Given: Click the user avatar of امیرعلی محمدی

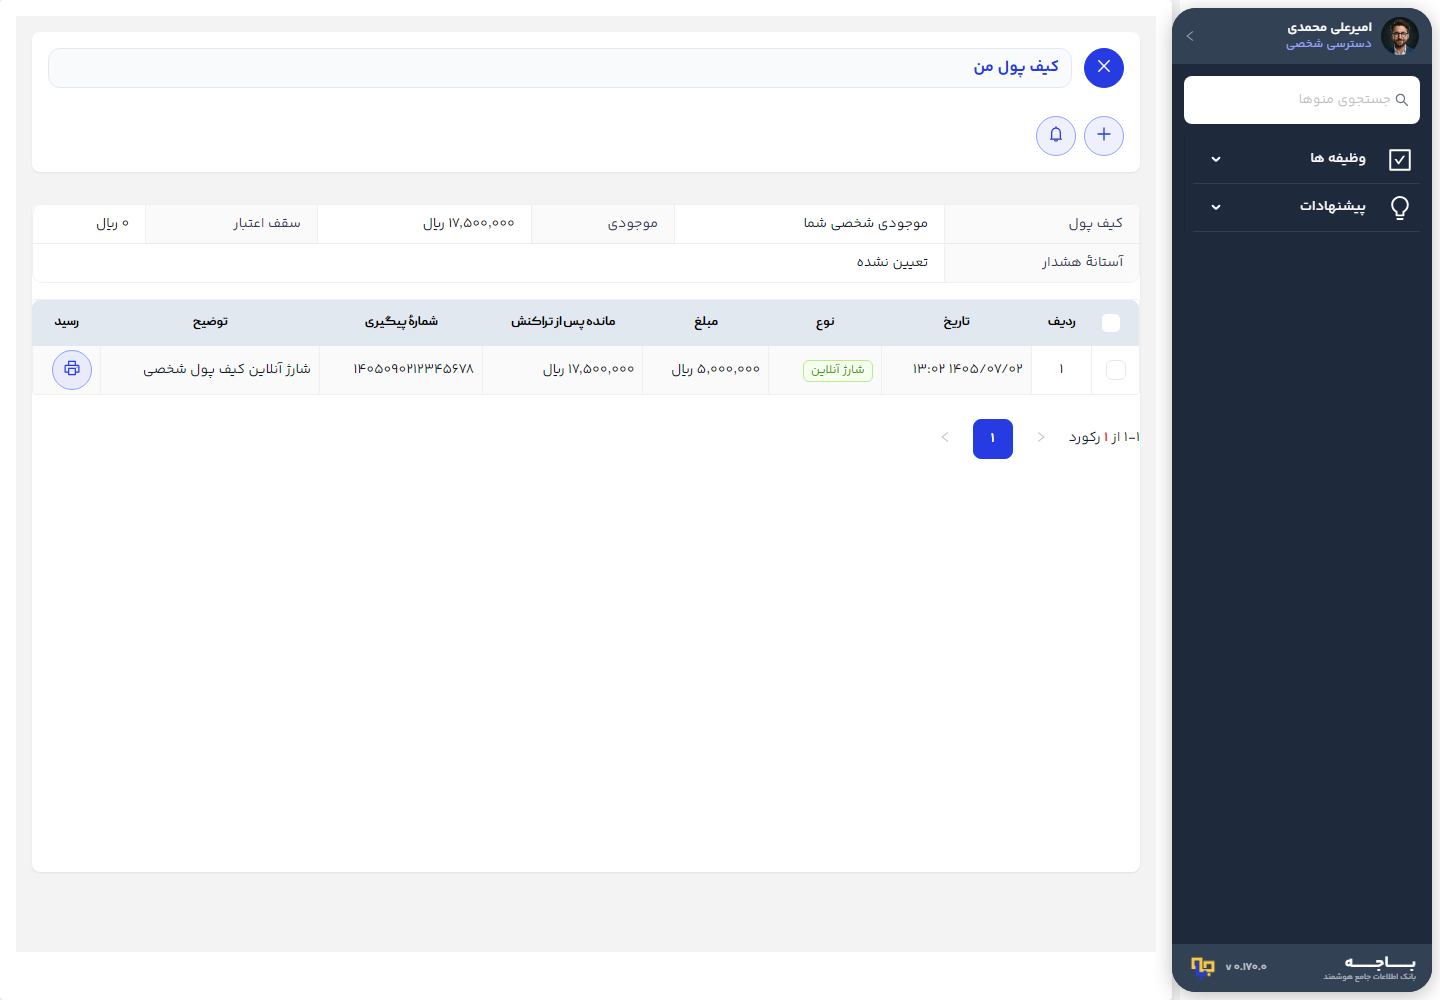Looking at the screenshot, I should point(1400,36).
